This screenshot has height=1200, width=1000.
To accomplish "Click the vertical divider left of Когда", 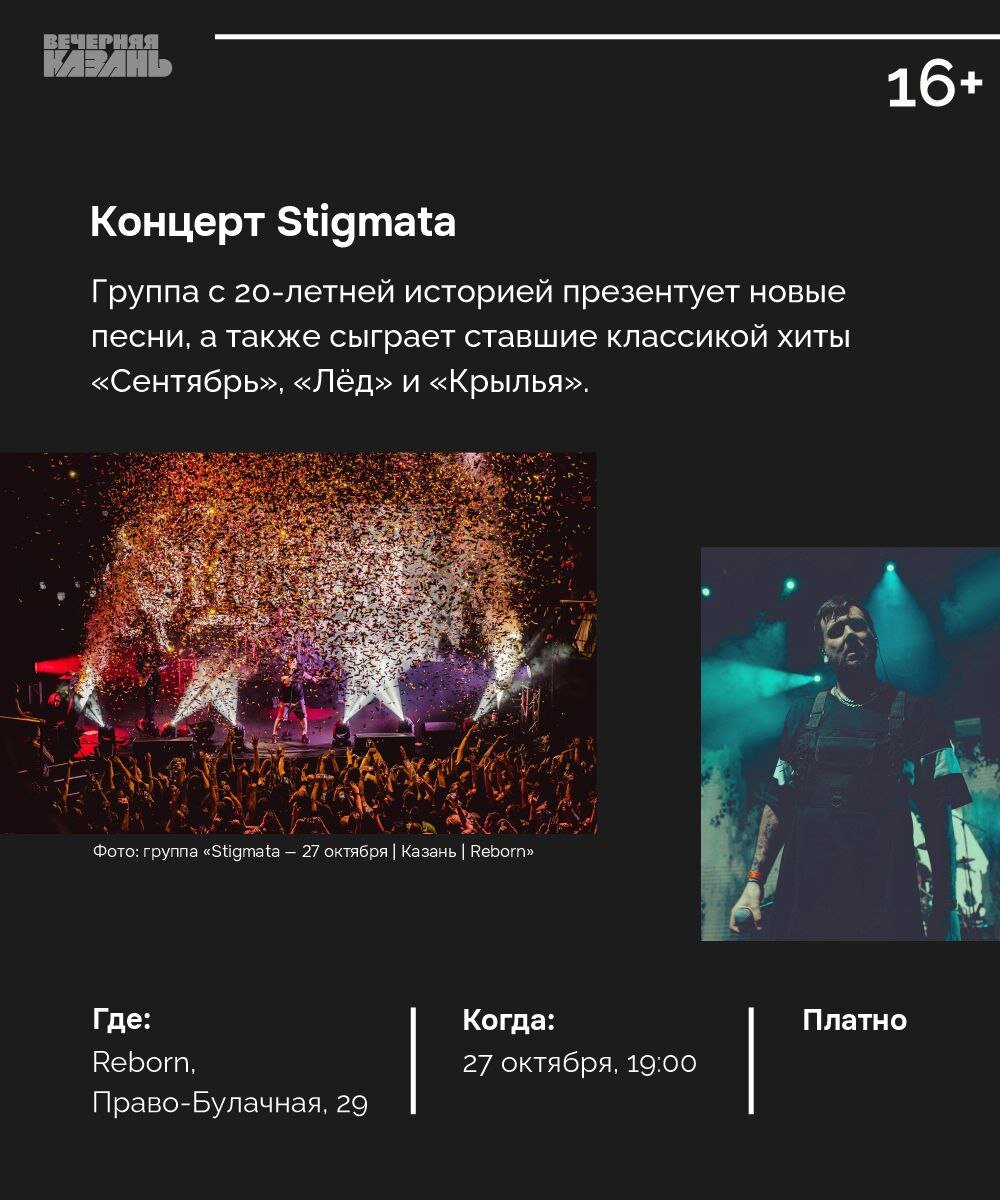I will pyautogui.click(x=413, y=1061).
